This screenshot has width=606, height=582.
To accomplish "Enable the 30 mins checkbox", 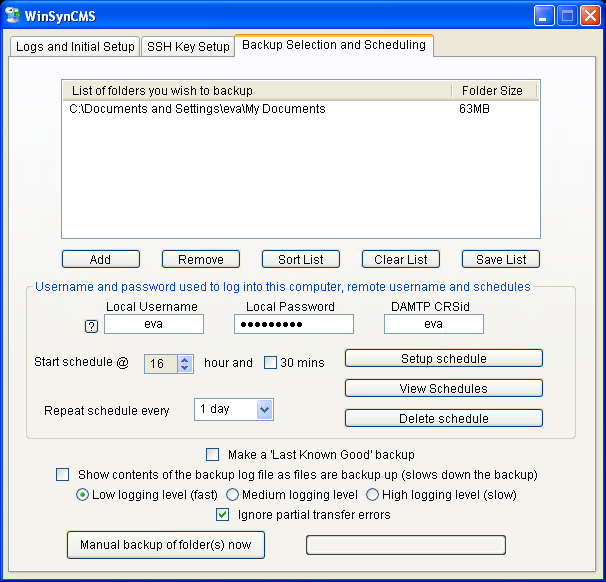I will (x=271, y=363).
